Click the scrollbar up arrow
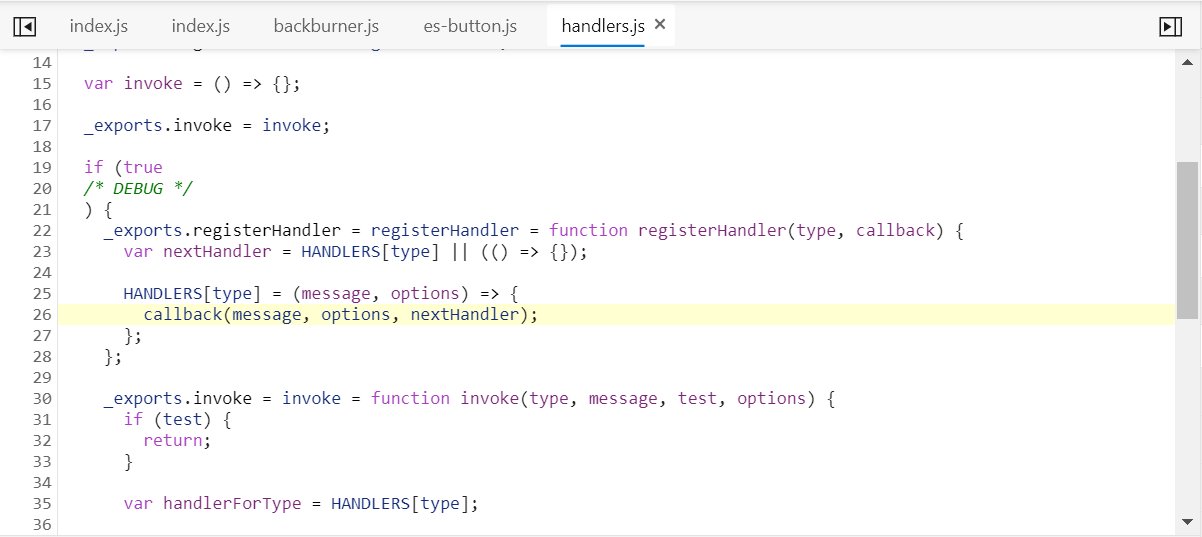The width and height of the screenshot is (1202, 537). [x=1187, y=61]
